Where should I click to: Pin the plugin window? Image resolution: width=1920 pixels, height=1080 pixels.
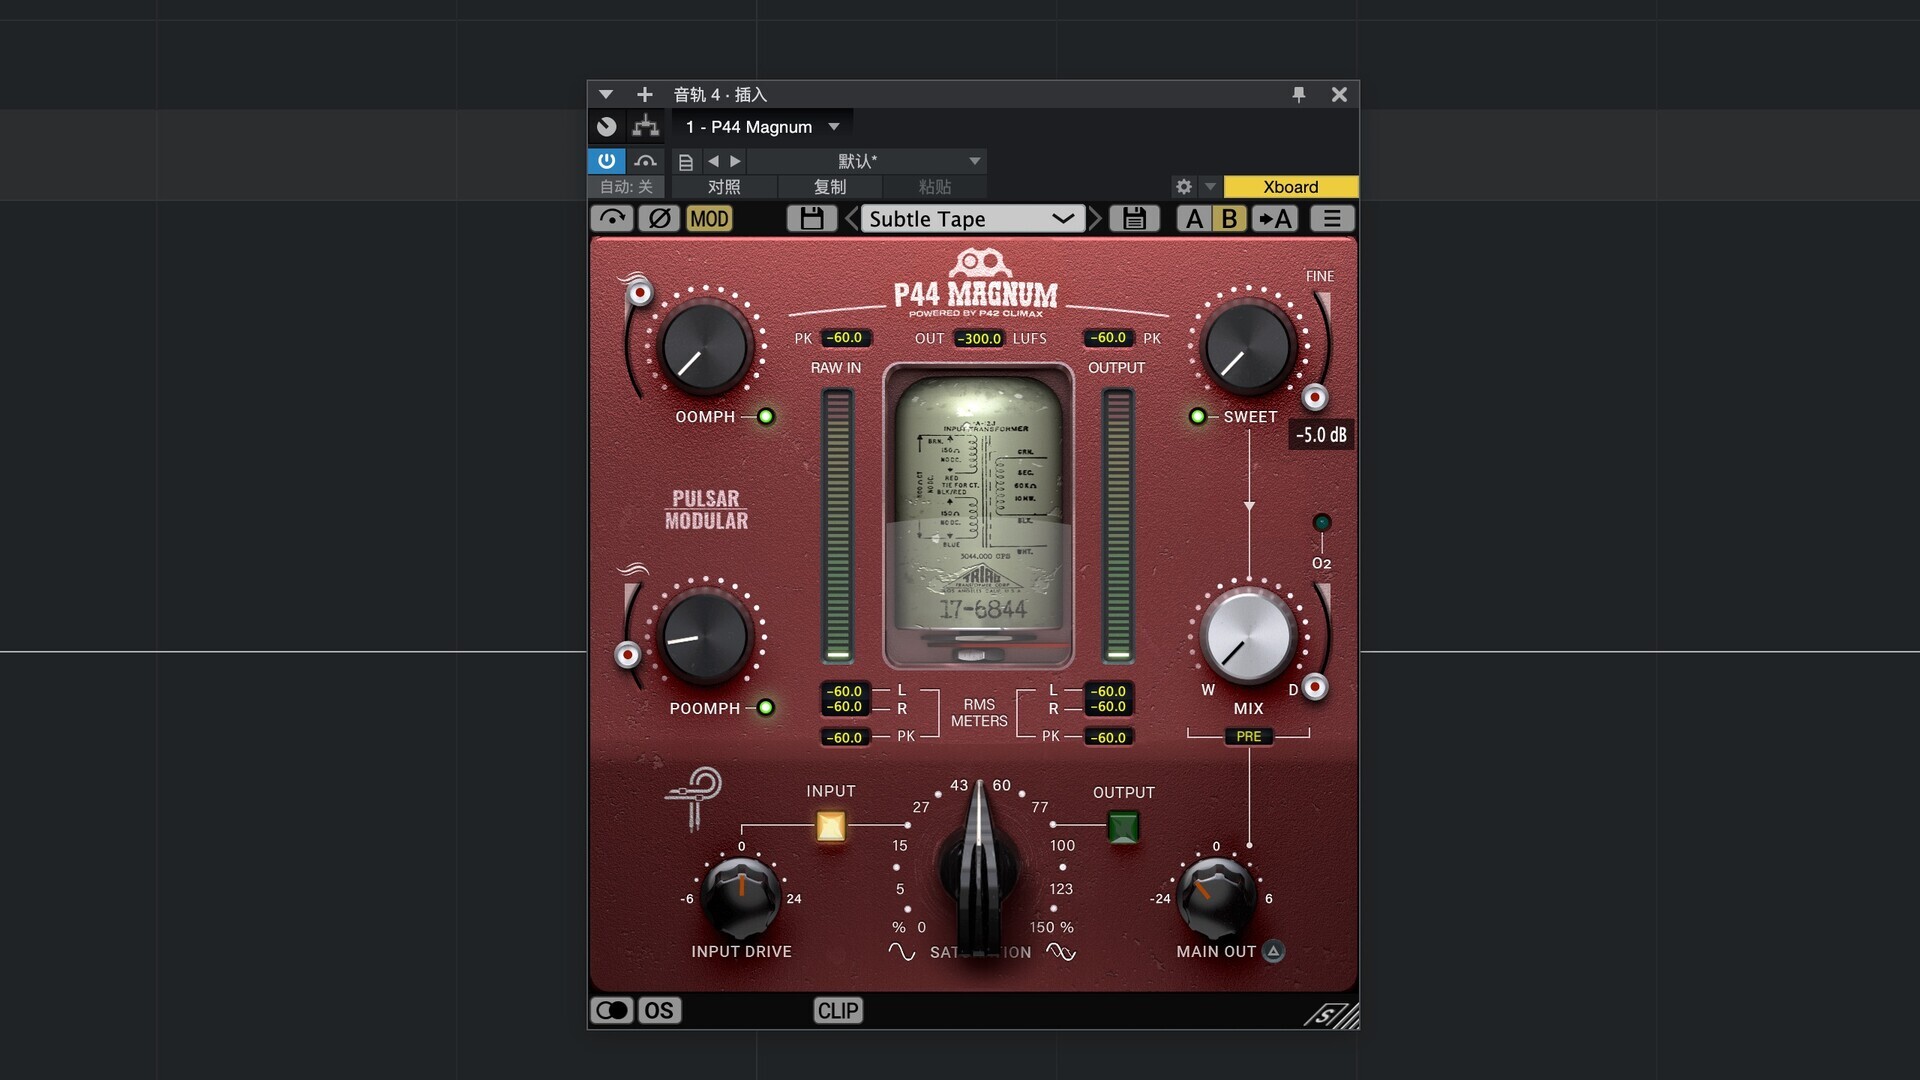tap(1298, 94)
